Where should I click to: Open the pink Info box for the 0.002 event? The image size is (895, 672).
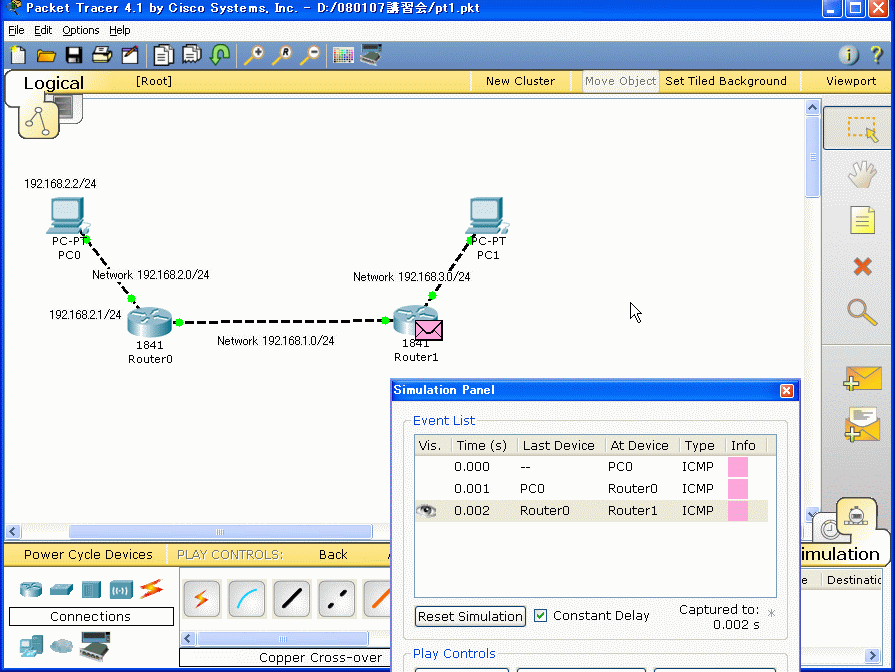(x=738, y=511)
